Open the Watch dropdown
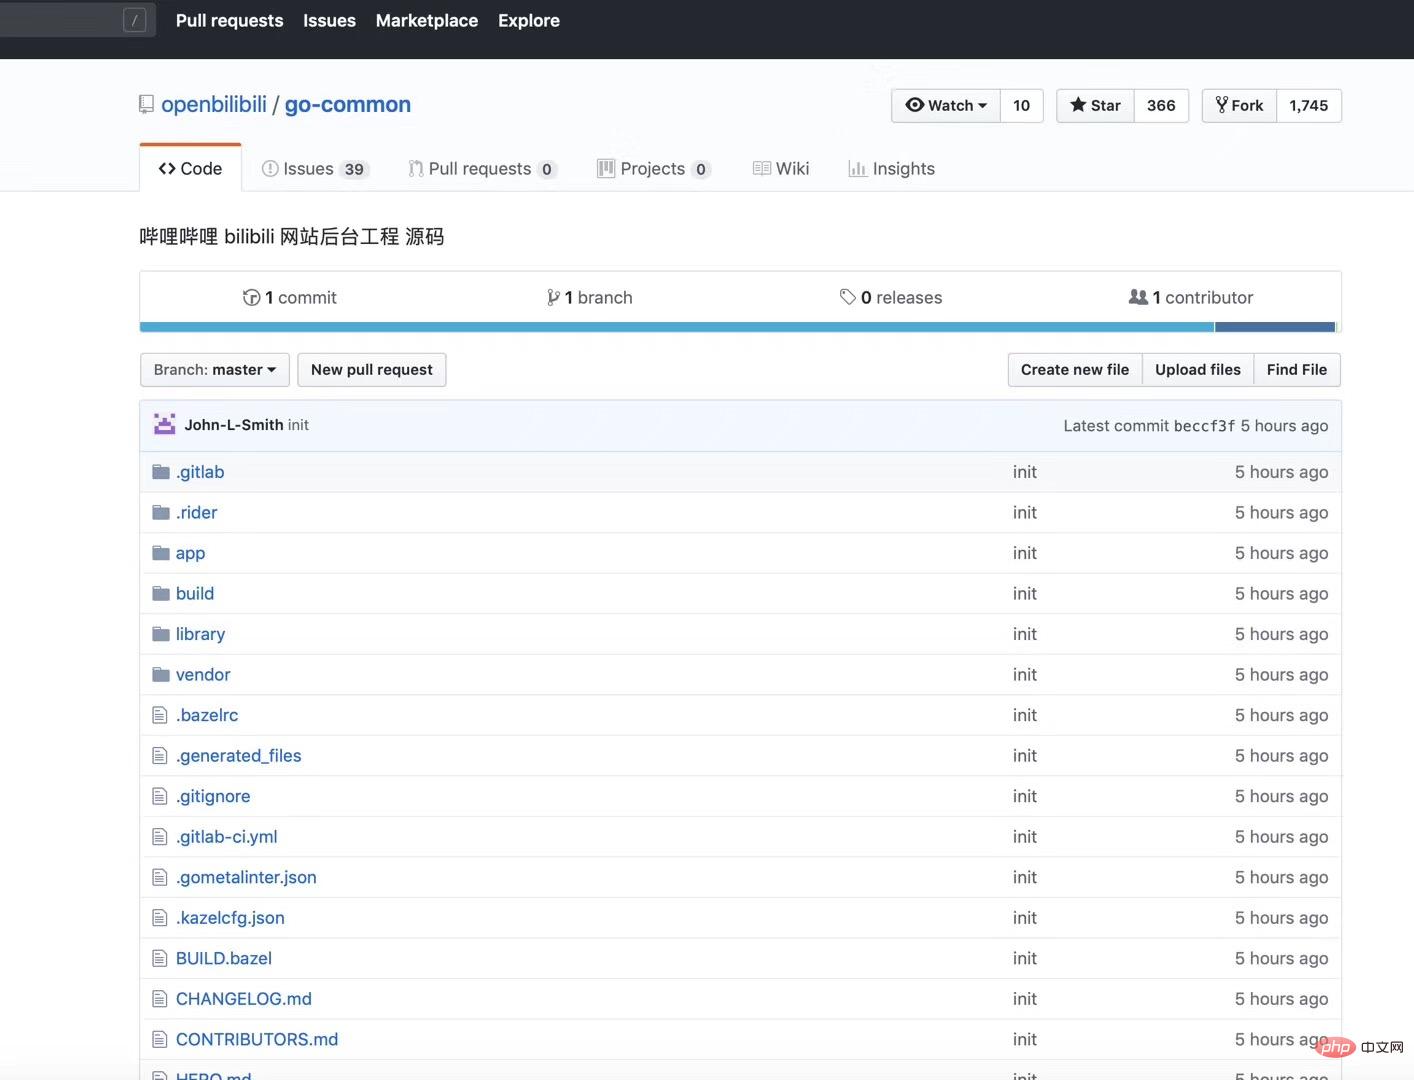Image resolution: width=1414 pixels, height=1080 pixels. 946,105
